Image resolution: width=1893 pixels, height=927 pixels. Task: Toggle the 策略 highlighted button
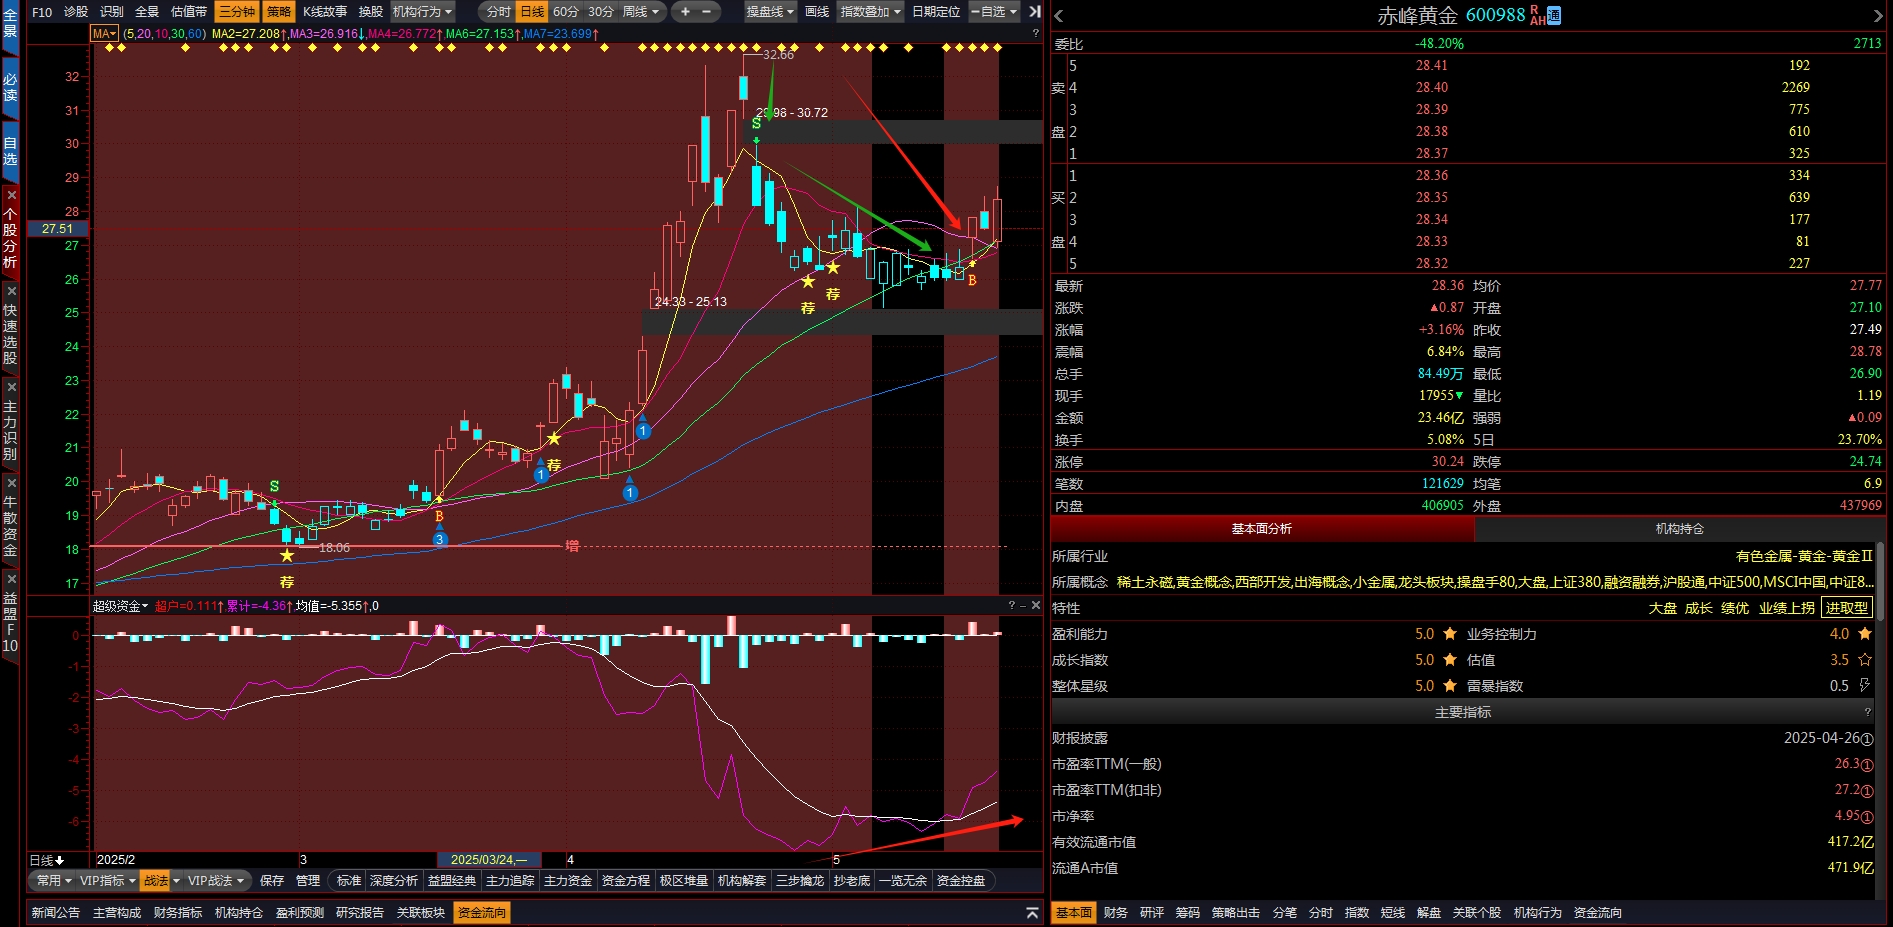click(279, 12)
